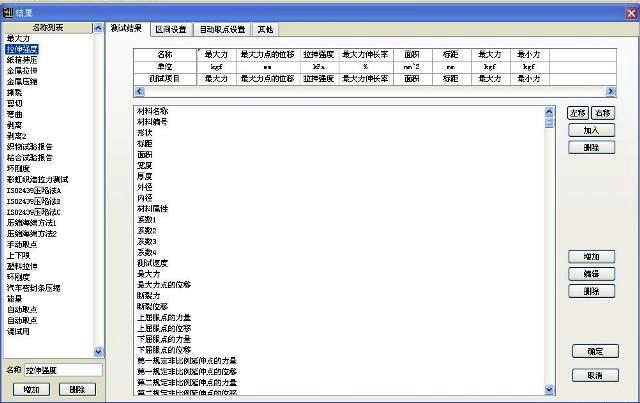The width and height of the screenshot is (640, 403).
Task: Click the 左移 button
Action: tap(578, 112)
